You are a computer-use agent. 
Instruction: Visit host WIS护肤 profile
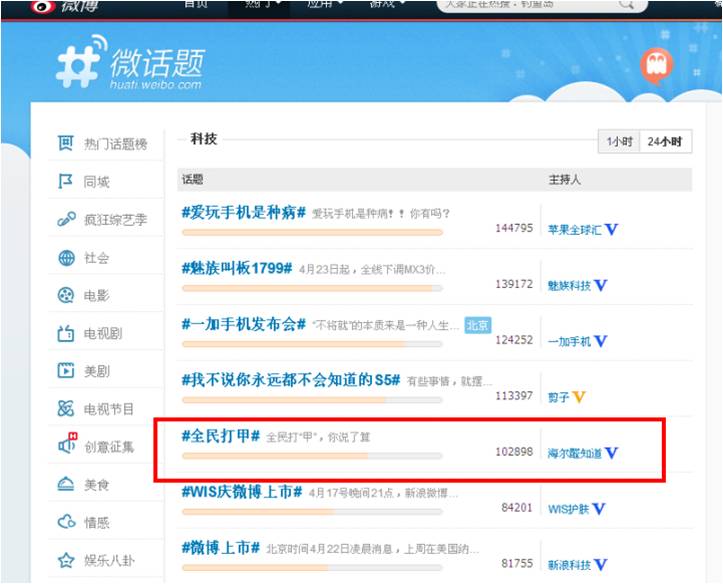[x=568, y=509]
